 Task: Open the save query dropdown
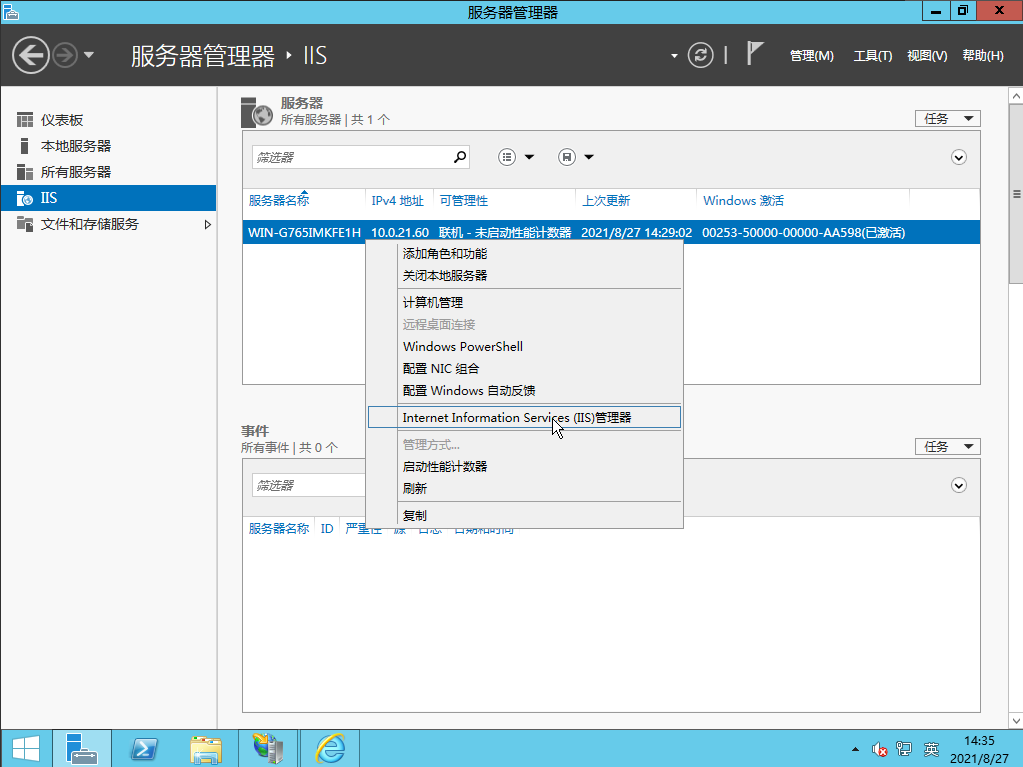click(576, 157)
